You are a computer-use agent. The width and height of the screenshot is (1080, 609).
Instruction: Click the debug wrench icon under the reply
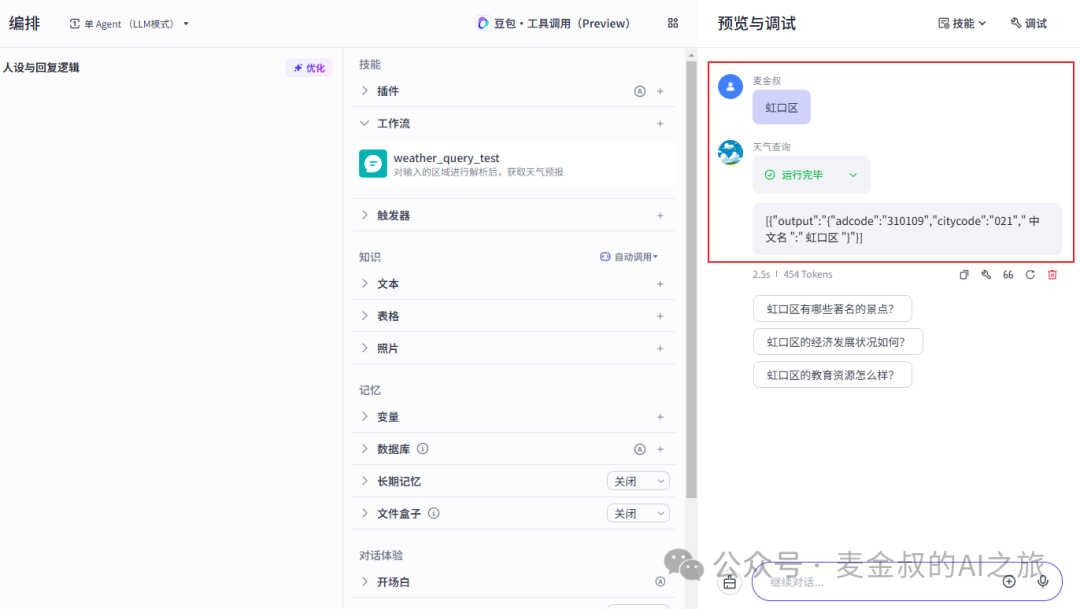pos(986,275)
